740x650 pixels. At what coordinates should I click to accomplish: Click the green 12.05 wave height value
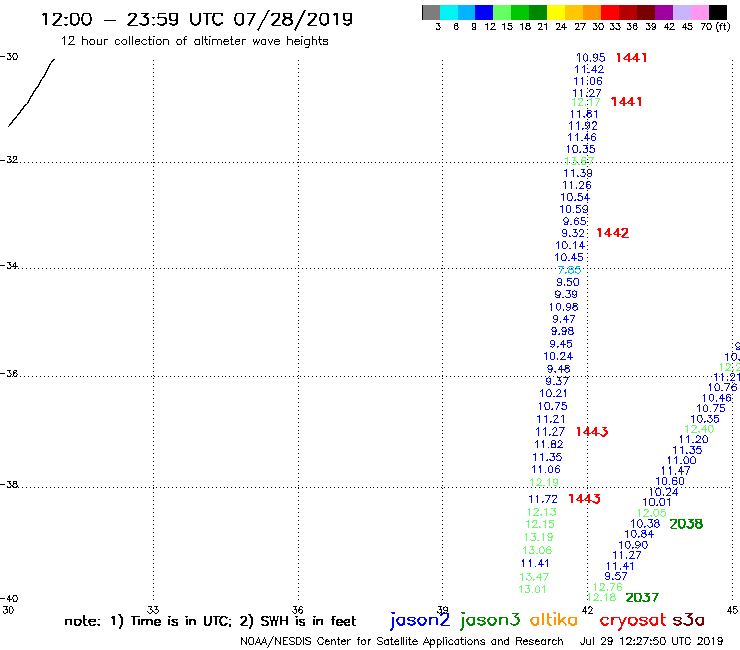(651, 513)
